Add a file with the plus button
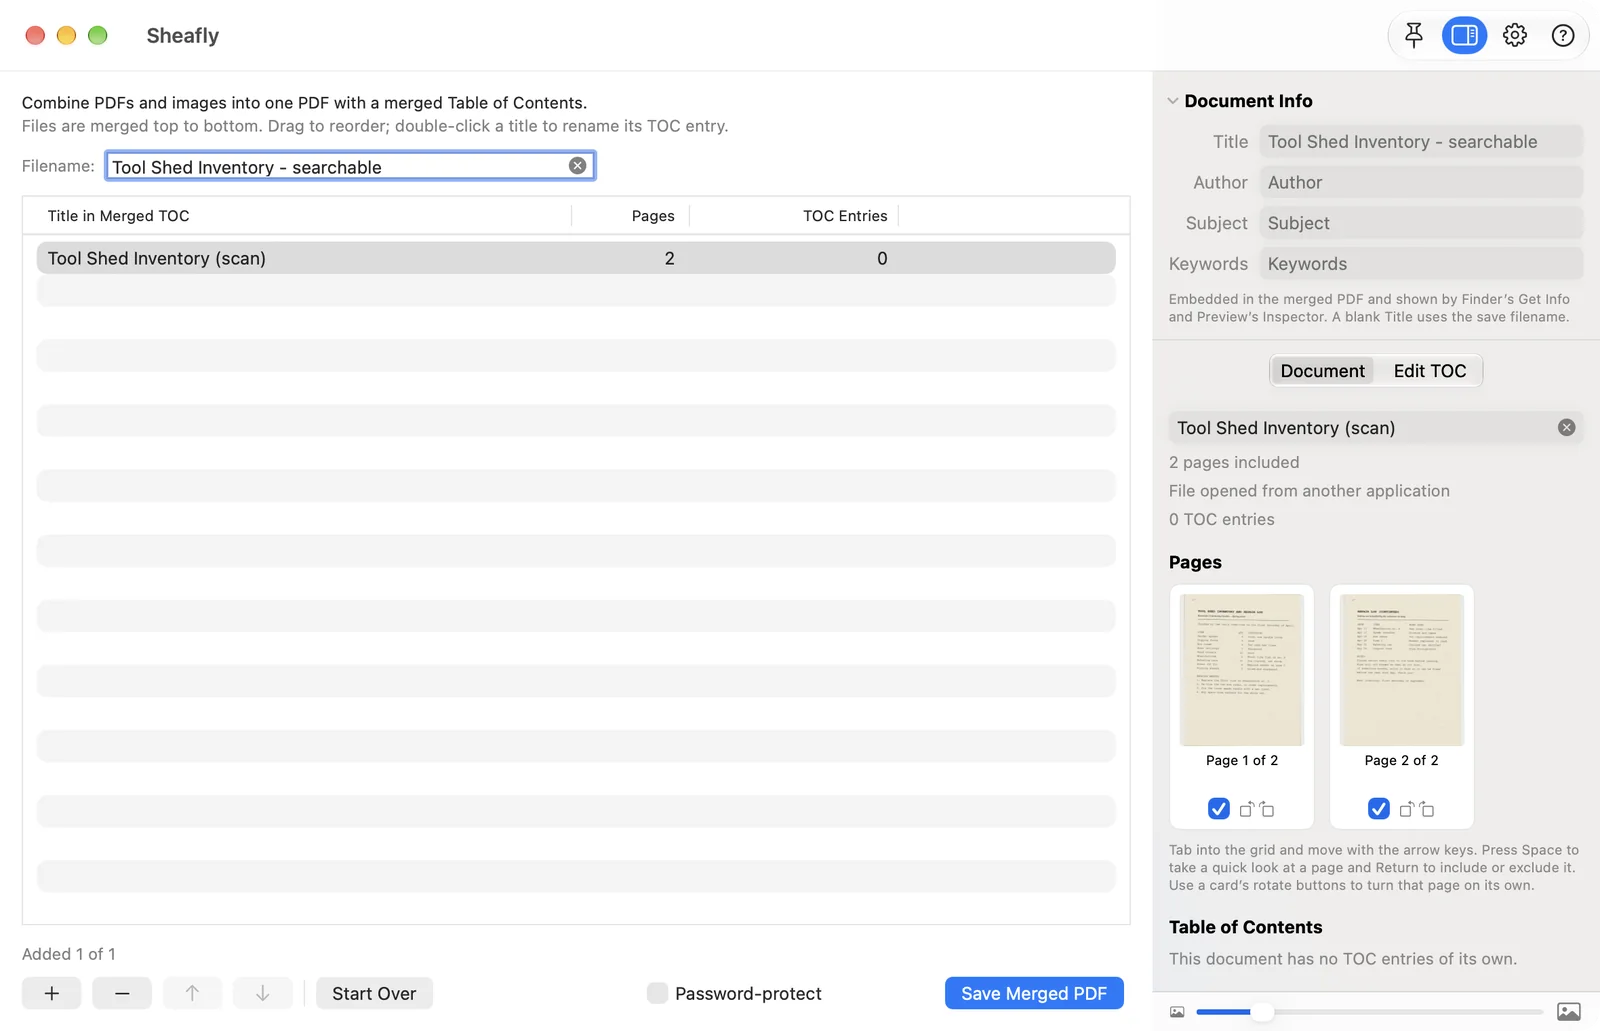The height and width of the screenshot is (1031, 1600). pos(52,993)
